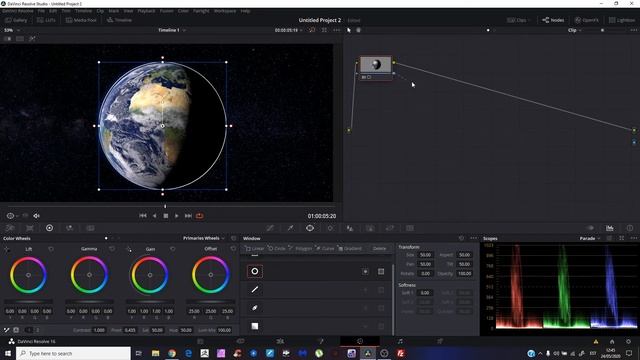Select the Color Wheels palette icon
Screen dimensions: 640x360
[x=49, y=228]
